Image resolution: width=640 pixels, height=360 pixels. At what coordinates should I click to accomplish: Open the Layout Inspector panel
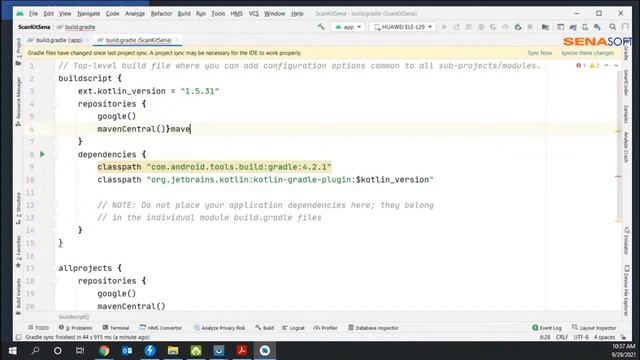tap(594, 328)
